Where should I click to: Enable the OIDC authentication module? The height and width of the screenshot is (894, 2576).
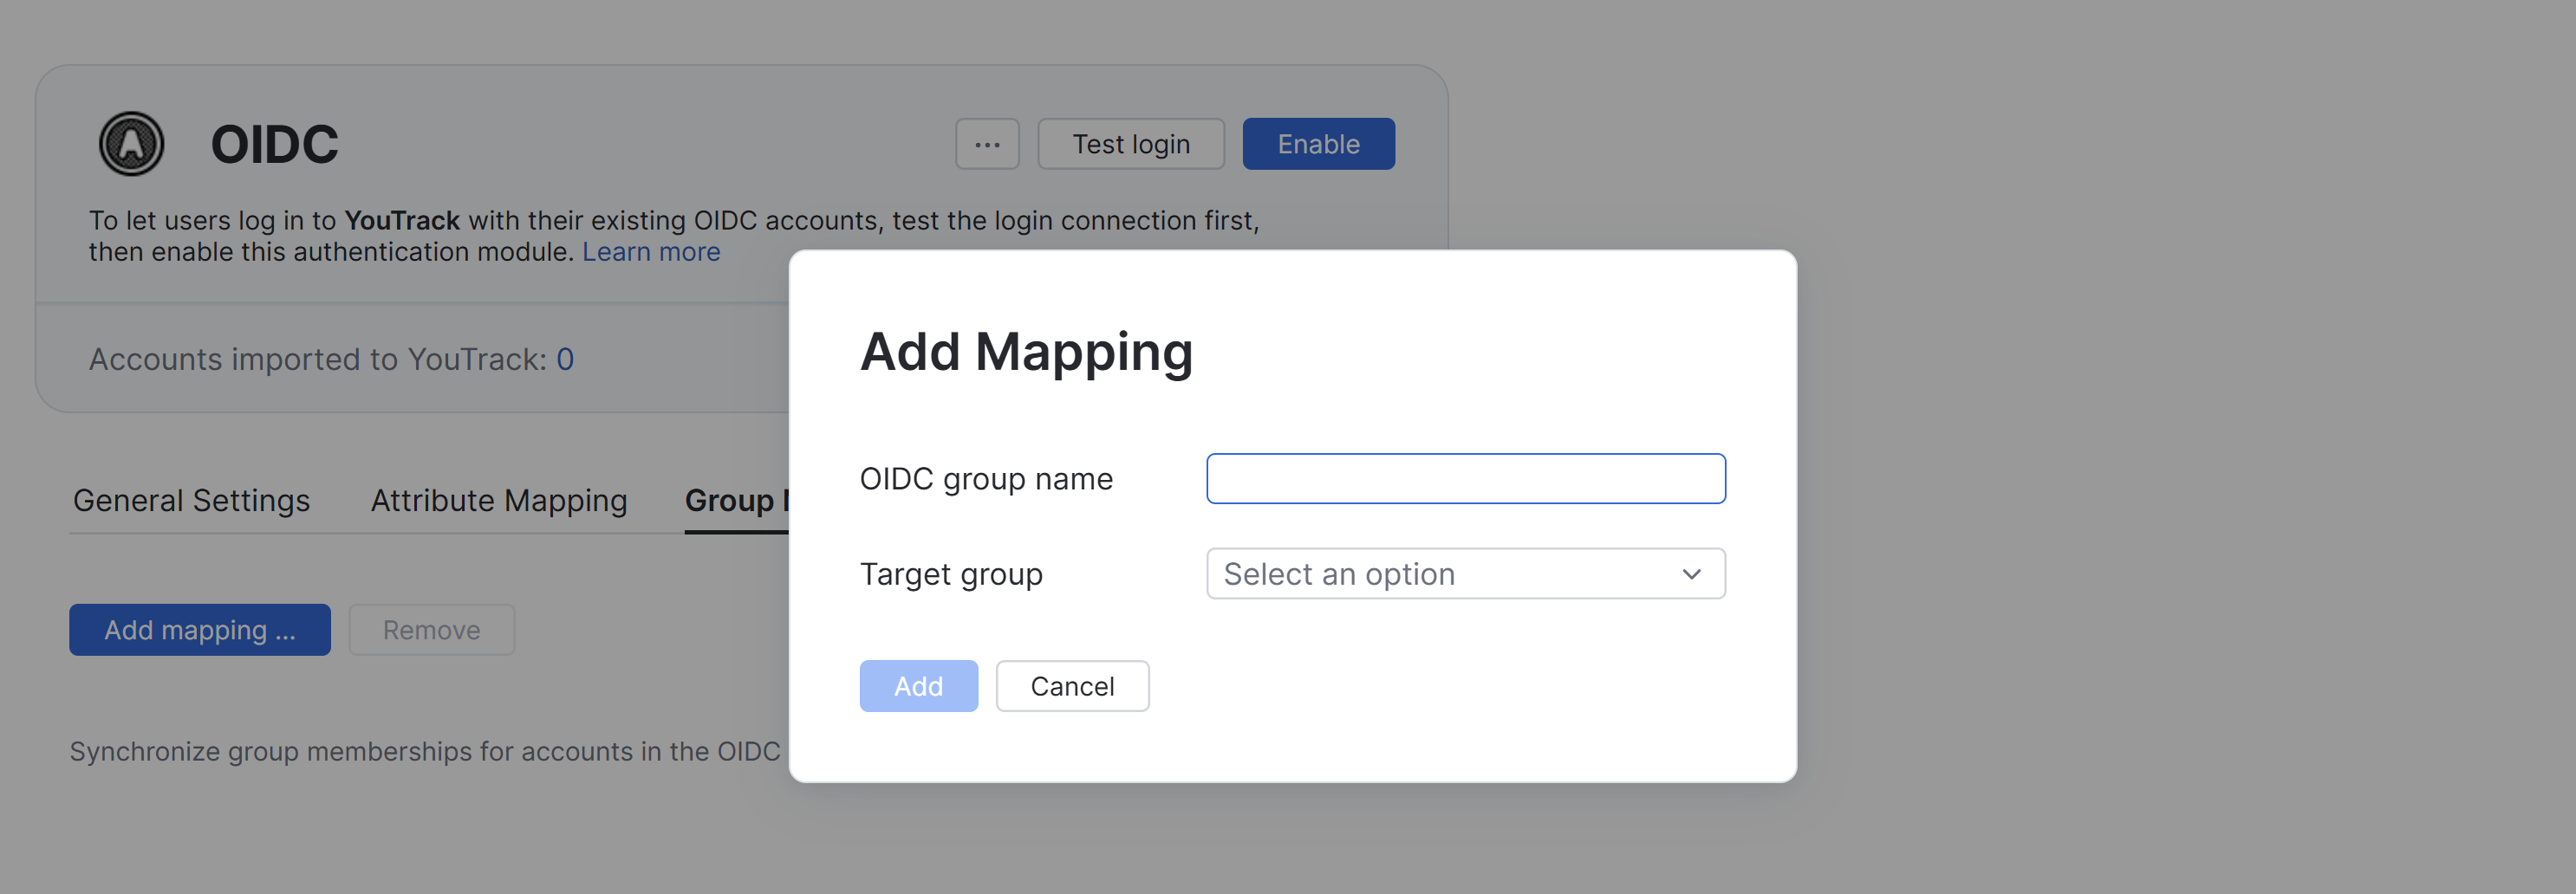[x=1318, y=143]
